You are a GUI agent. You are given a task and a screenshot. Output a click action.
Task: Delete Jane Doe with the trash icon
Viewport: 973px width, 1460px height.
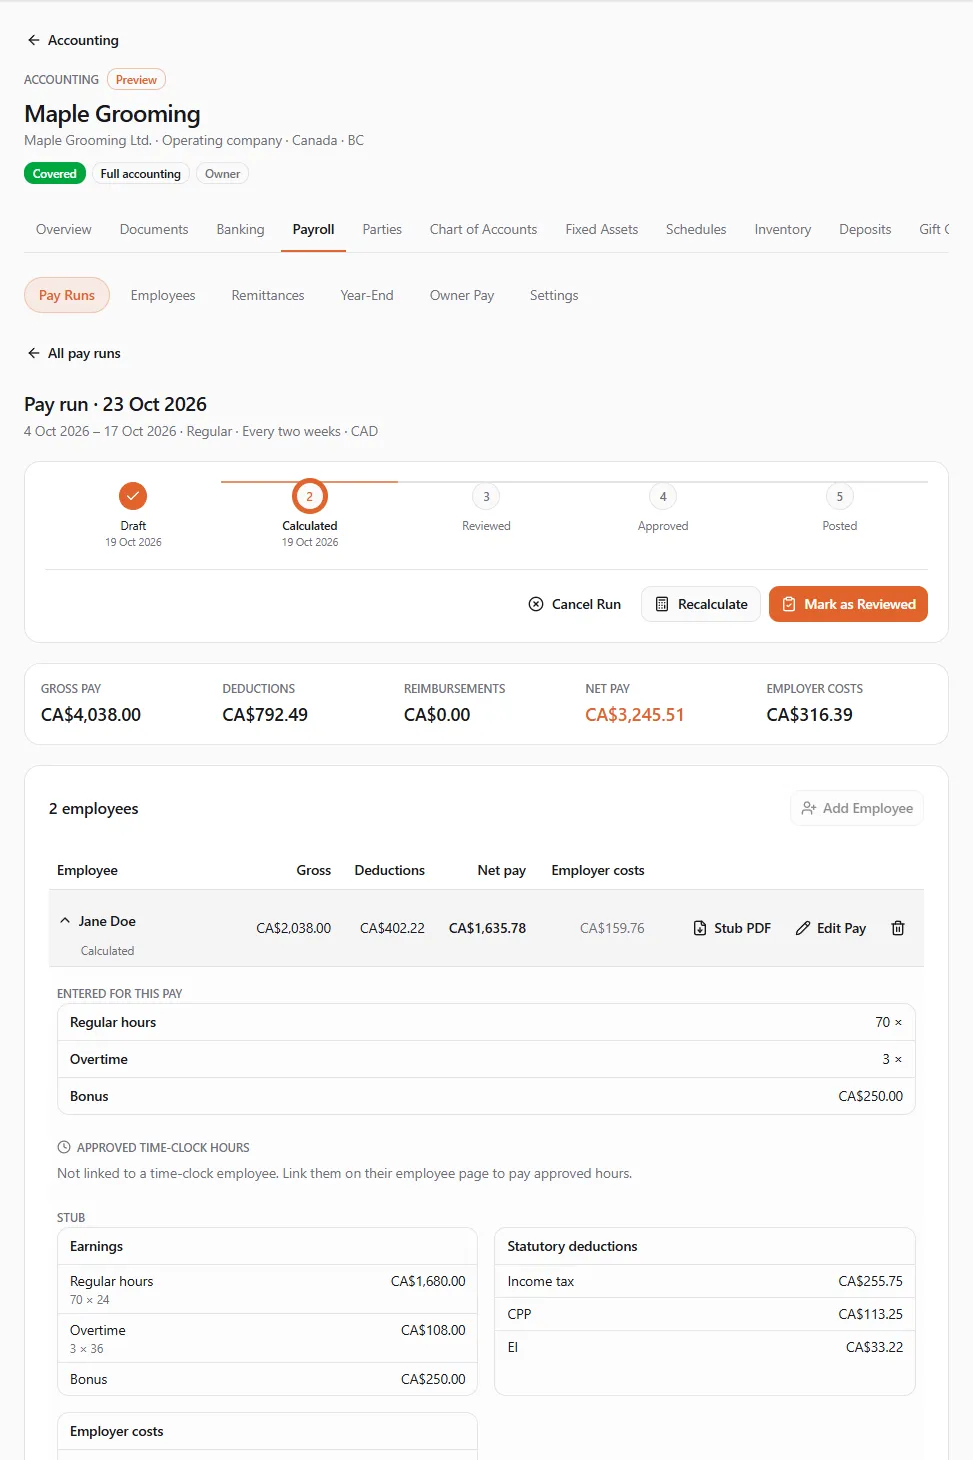(898, 928)
